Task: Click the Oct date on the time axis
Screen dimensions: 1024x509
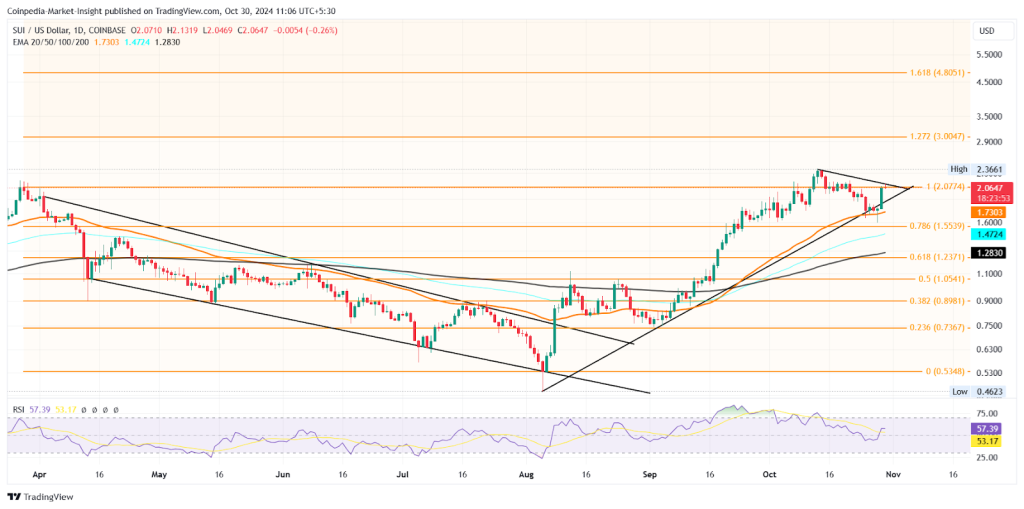Action: (770, 476)
